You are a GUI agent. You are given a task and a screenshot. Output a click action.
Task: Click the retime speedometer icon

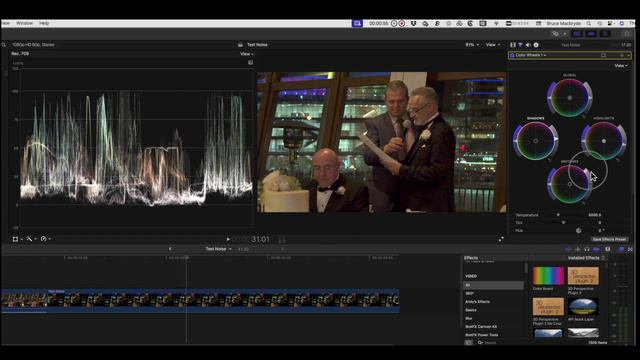(x=43, y=239)
